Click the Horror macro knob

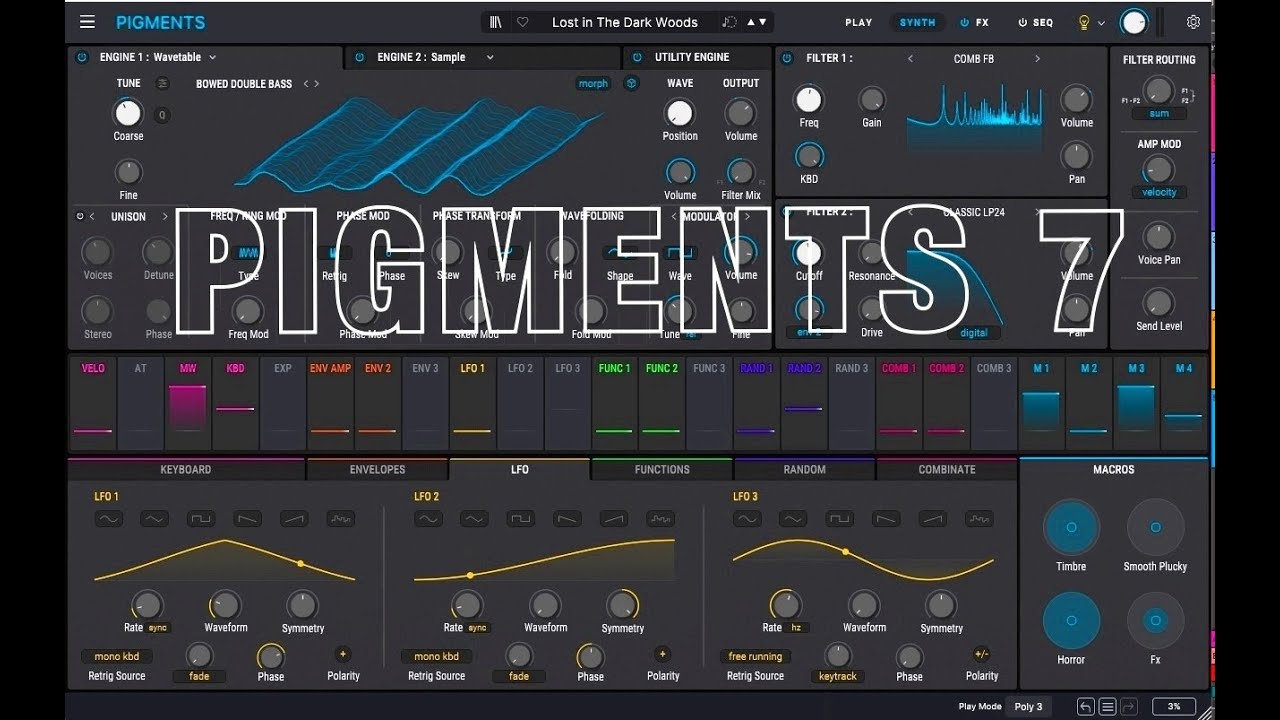tap(1071, 621)
